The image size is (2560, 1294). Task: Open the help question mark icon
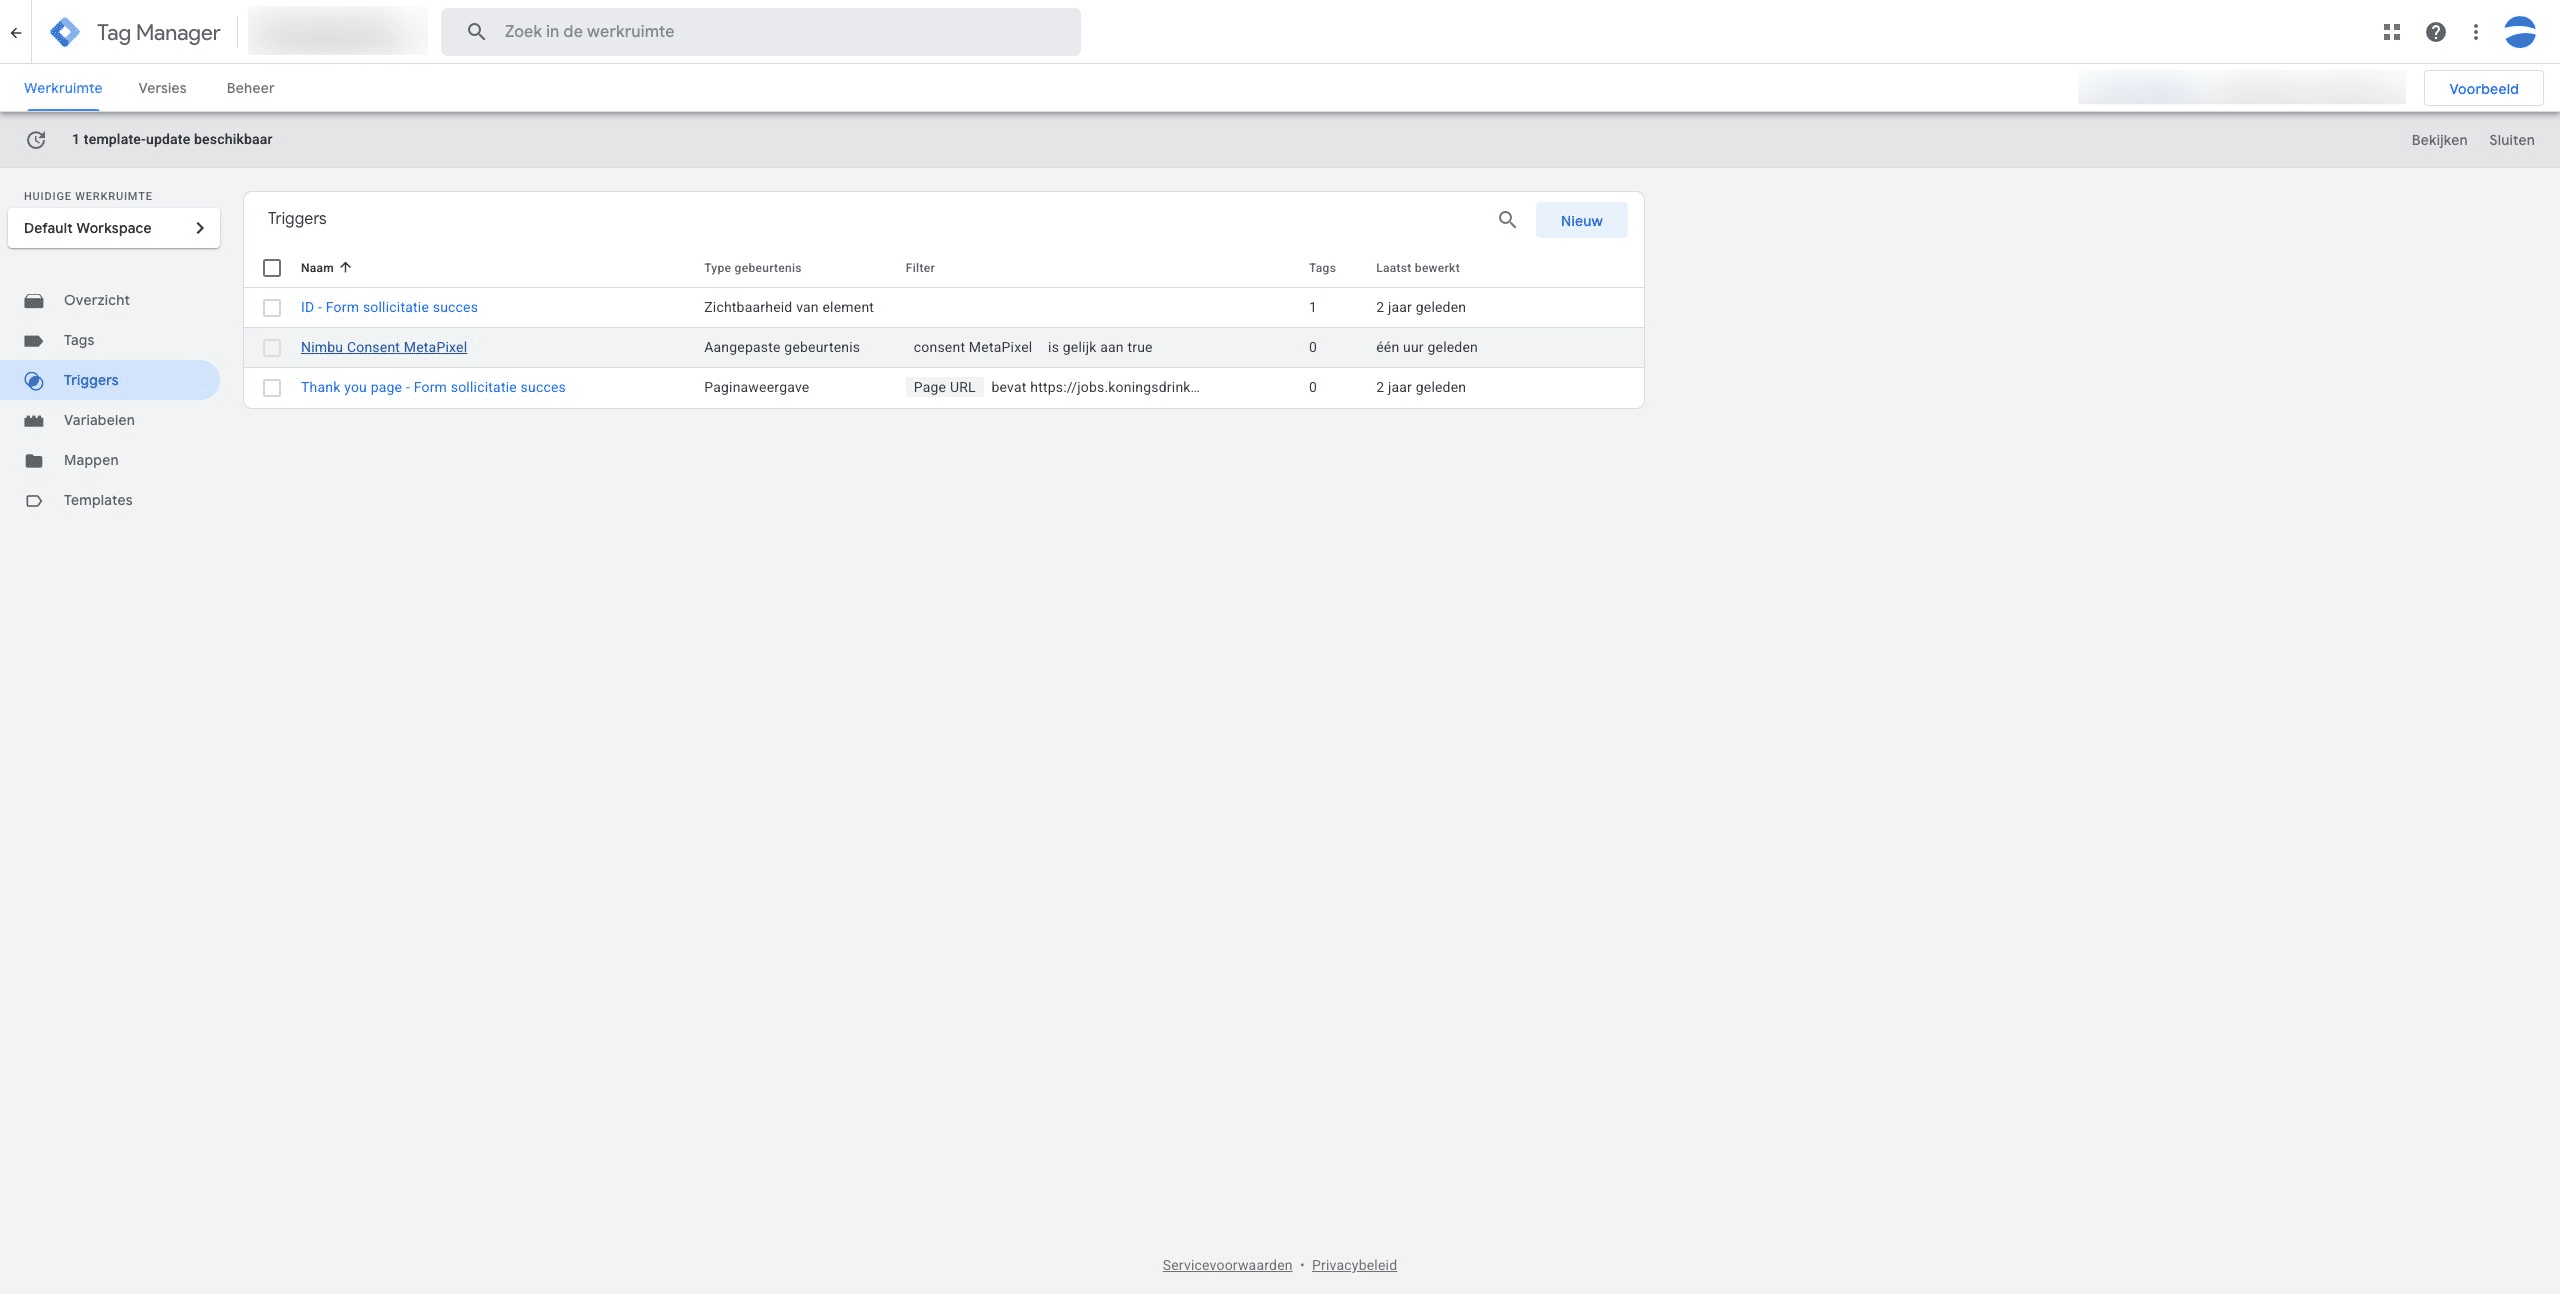2436,32
